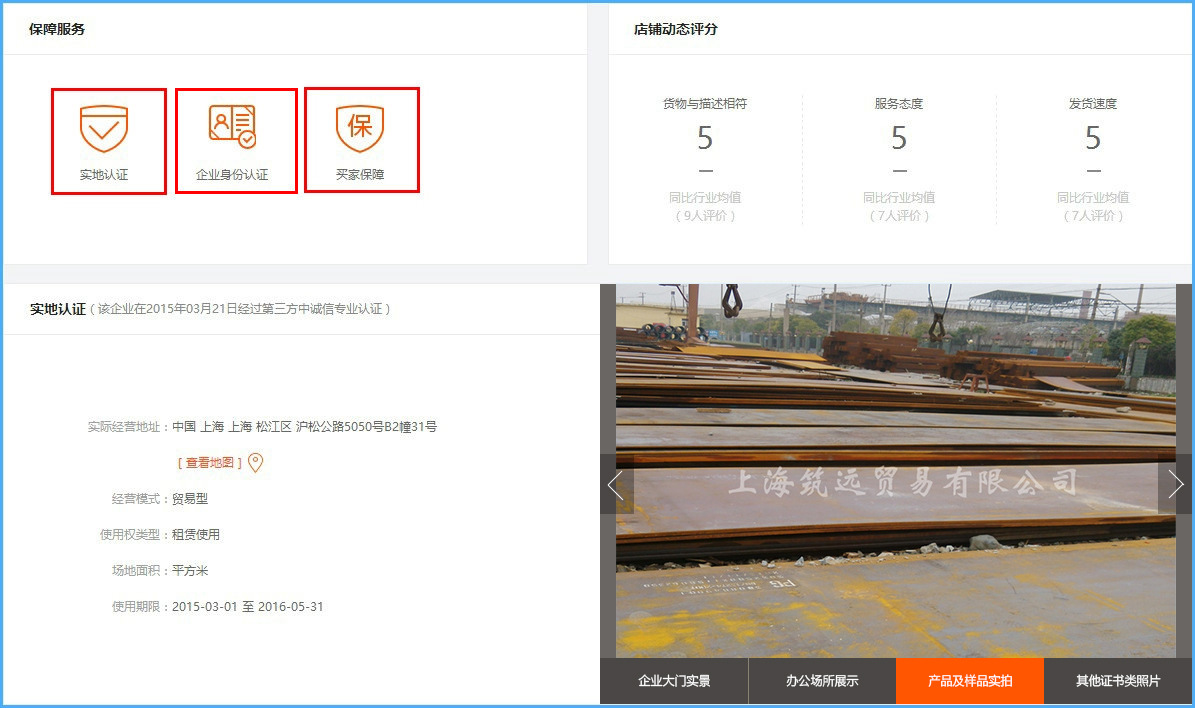Click the （7人评价） under 服务态度
Image resolution: width=1195 pixels, height=708 pixels.
tap(899, 216)
